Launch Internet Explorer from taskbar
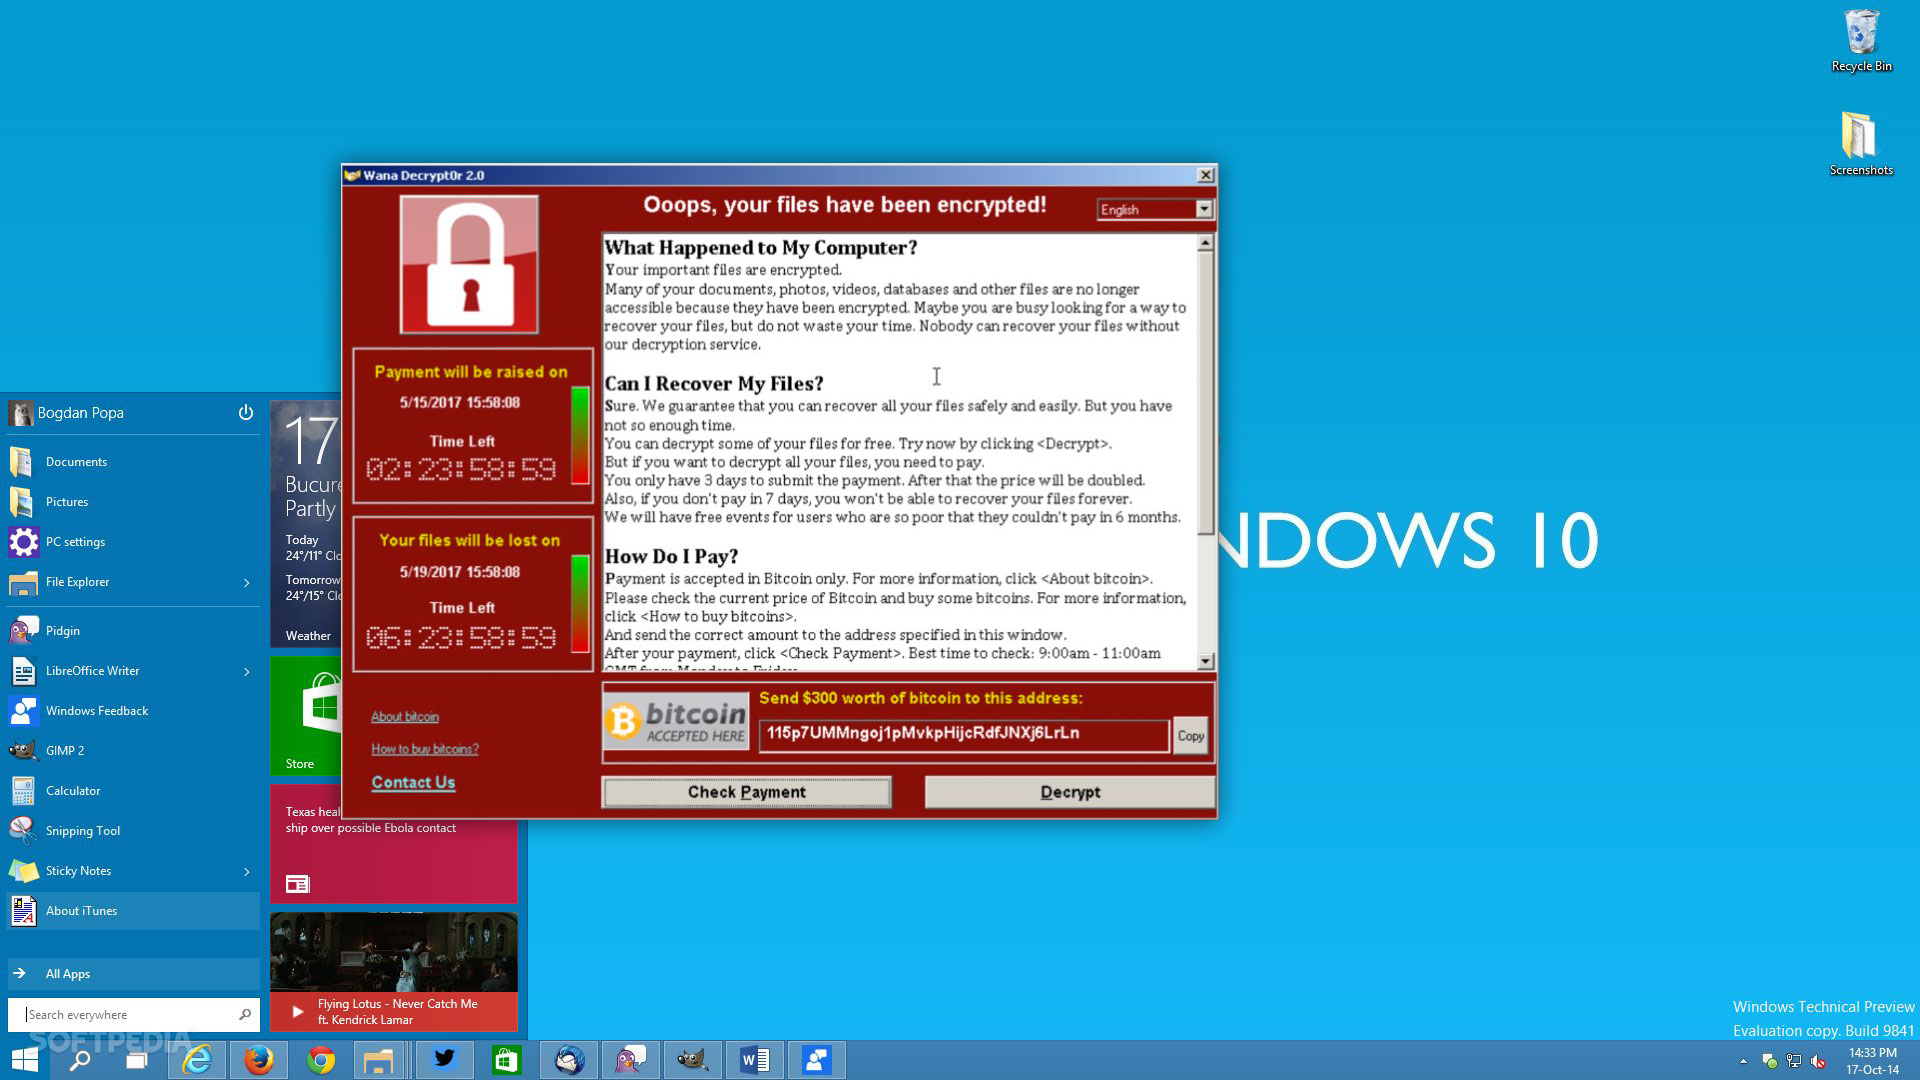1920x1080 pixels. pos(197,1060)
